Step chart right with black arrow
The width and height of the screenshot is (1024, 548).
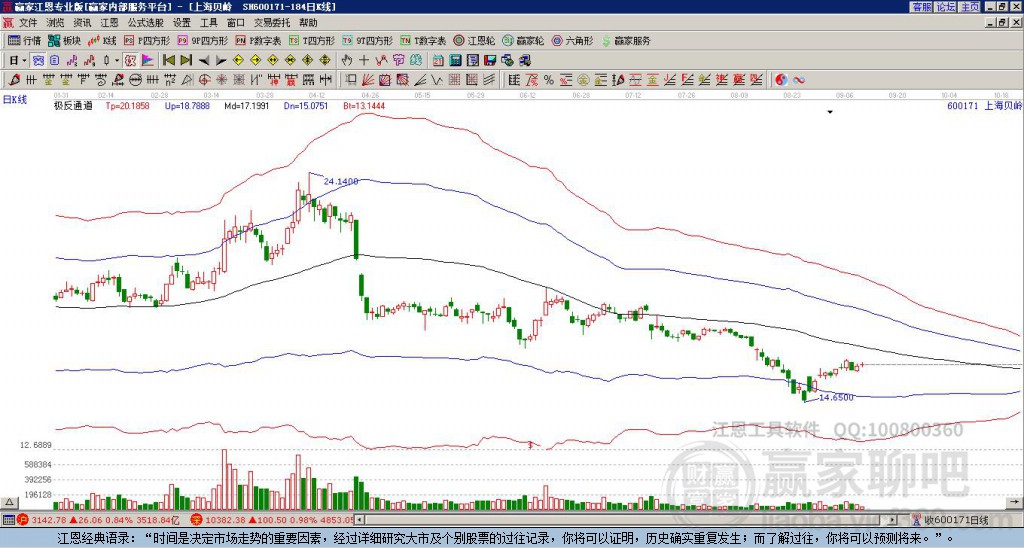coord(221,61)
